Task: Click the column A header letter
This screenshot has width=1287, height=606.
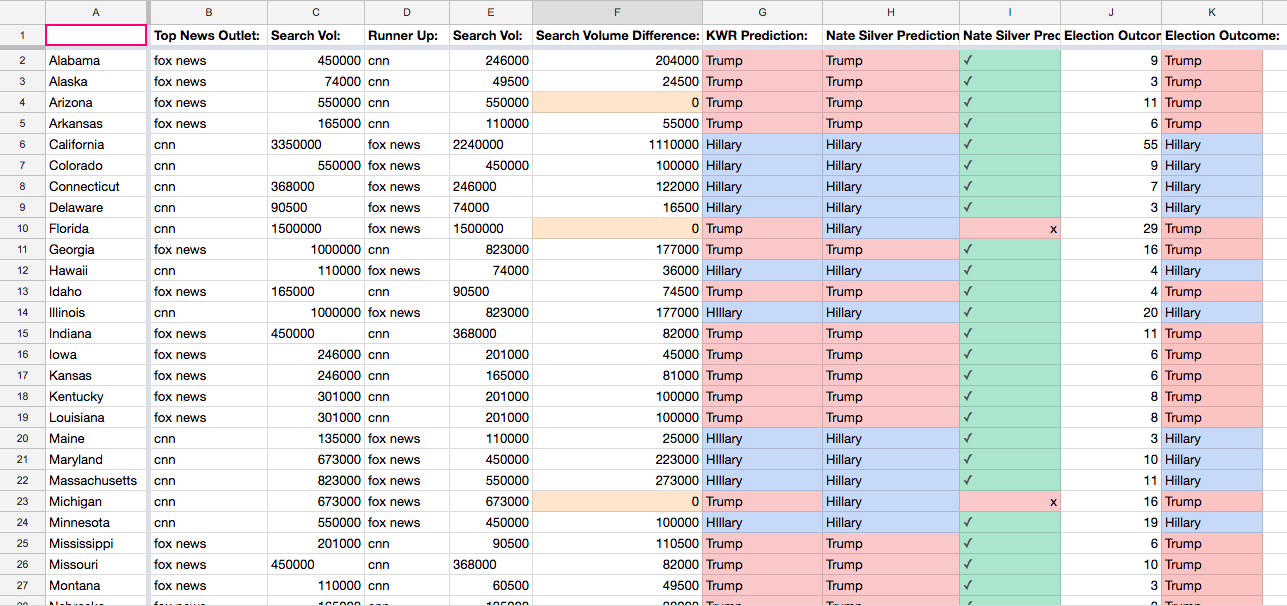Action: pyautogui.click(x=96, y=12)
